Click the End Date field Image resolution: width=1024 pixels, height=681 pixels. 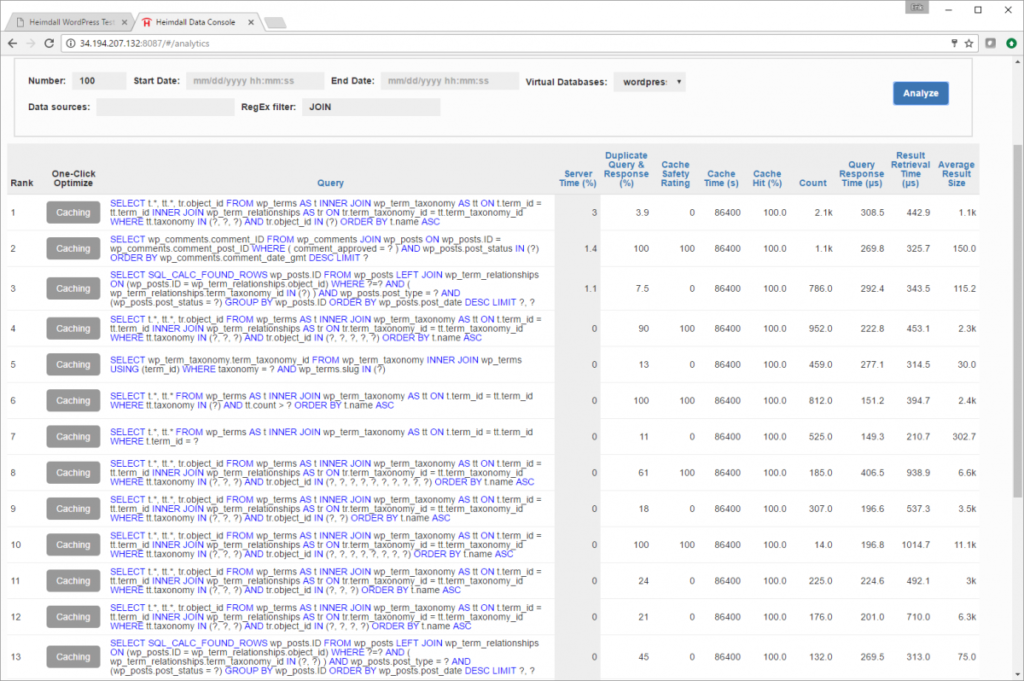(x=449, y=81)
